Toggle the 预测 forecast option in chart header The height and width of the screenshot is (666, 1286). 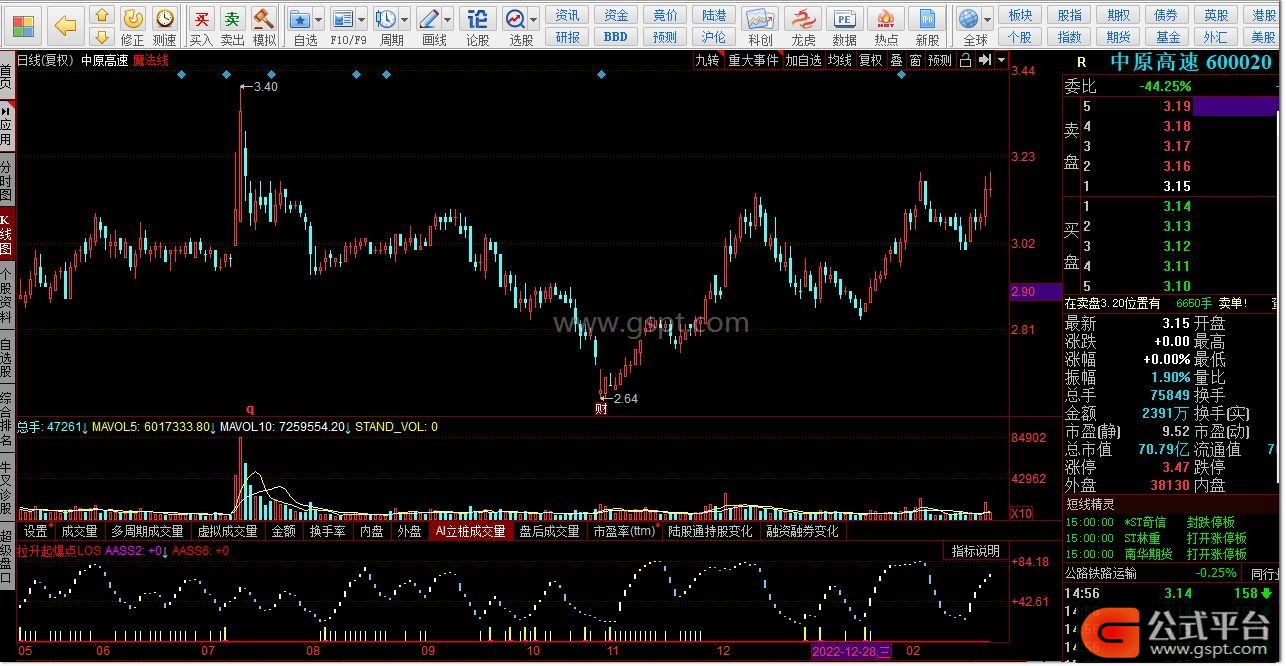click(x=940, y=60)
